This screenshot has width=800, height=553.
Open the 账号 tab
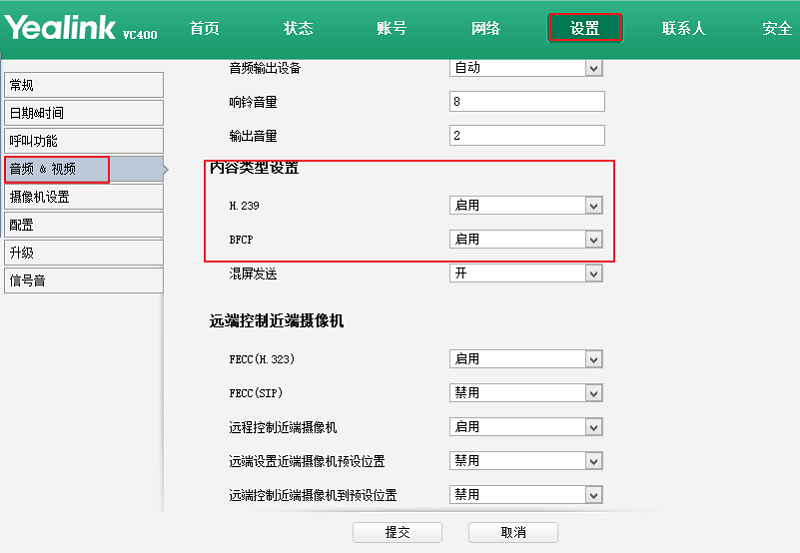[392, 28]
